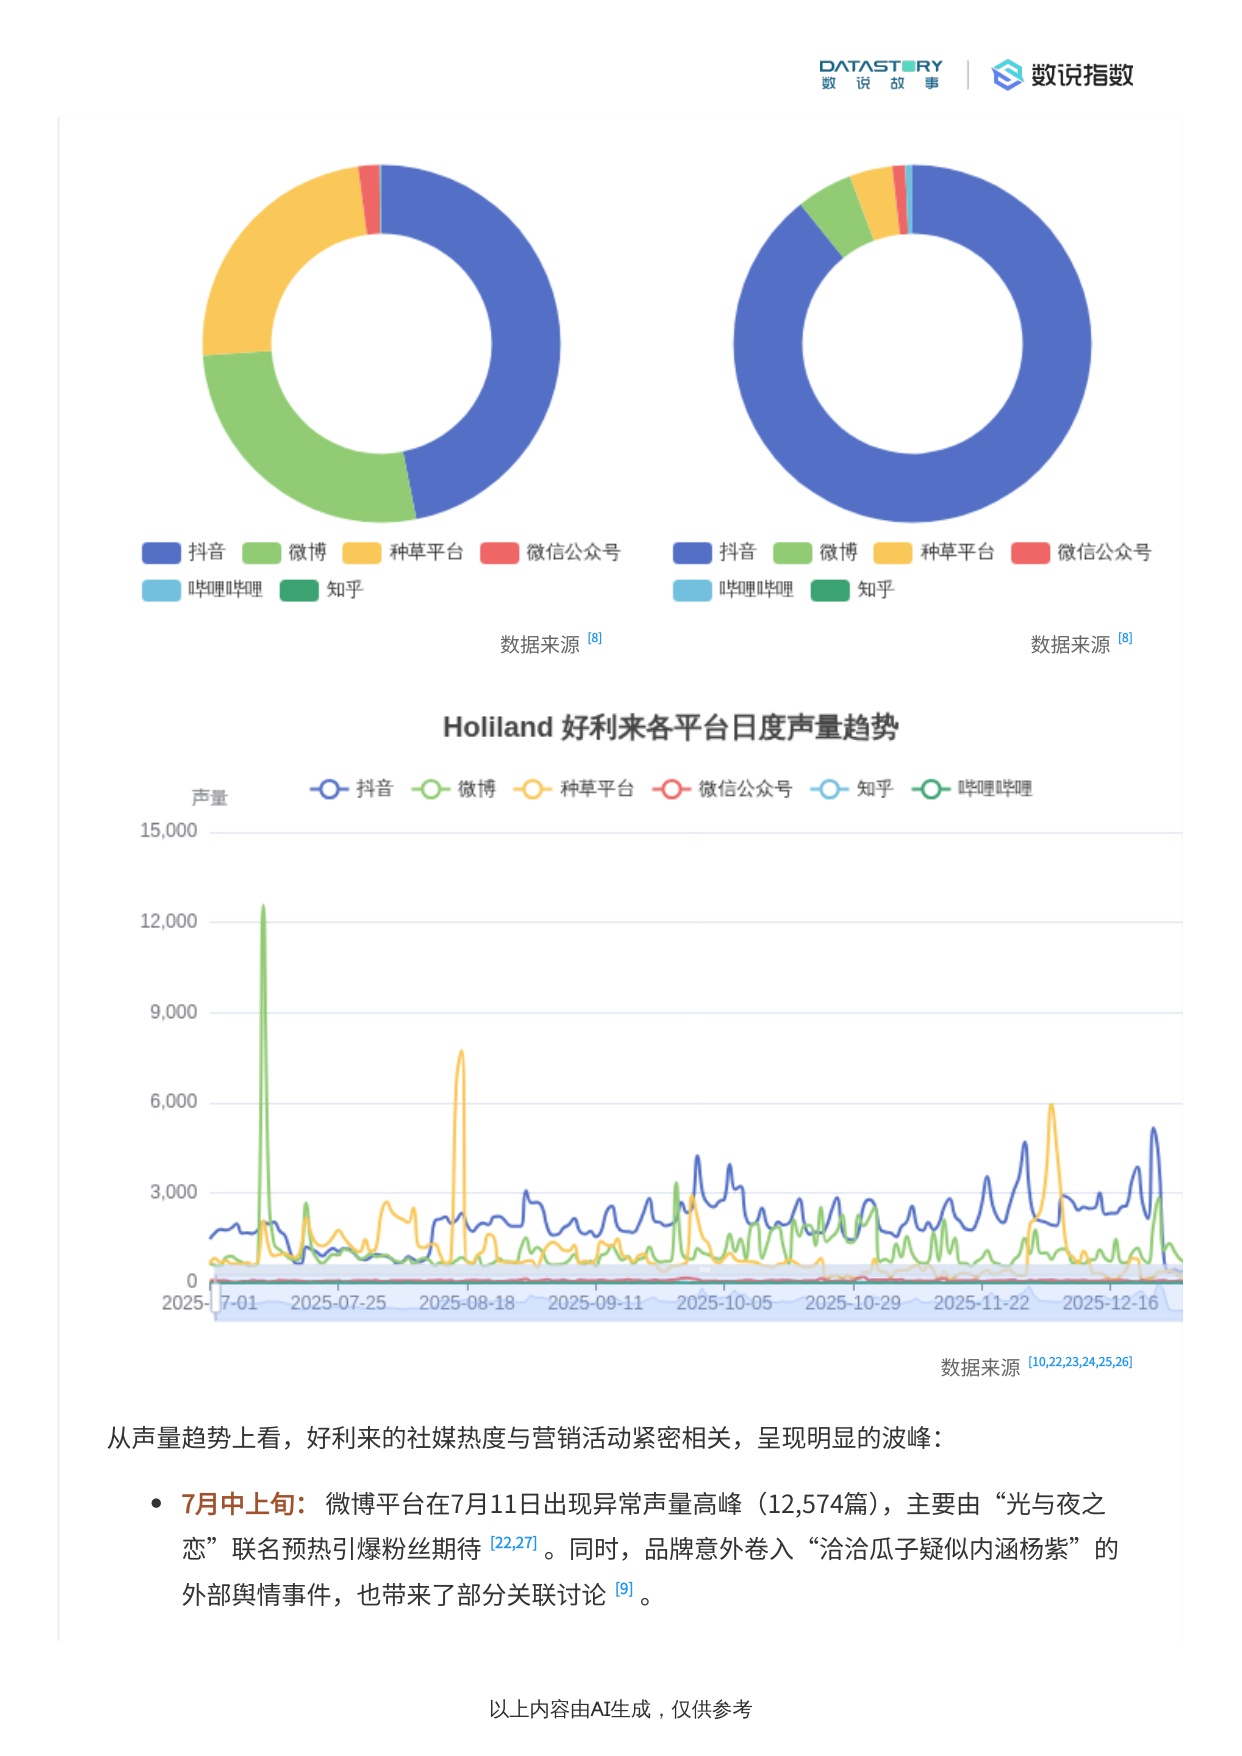This screenshot has width=1242, height=1756.
Task: Click the 2025-10-05 x-axis date
Action: pos(724,1303)
